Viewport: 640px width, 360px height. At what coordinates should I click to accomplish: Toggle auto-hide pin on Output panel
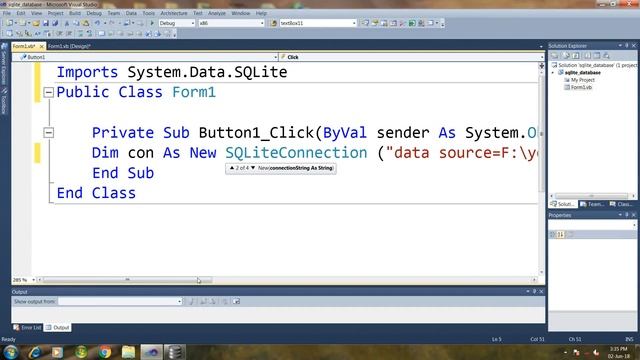[x=534, y=291]
